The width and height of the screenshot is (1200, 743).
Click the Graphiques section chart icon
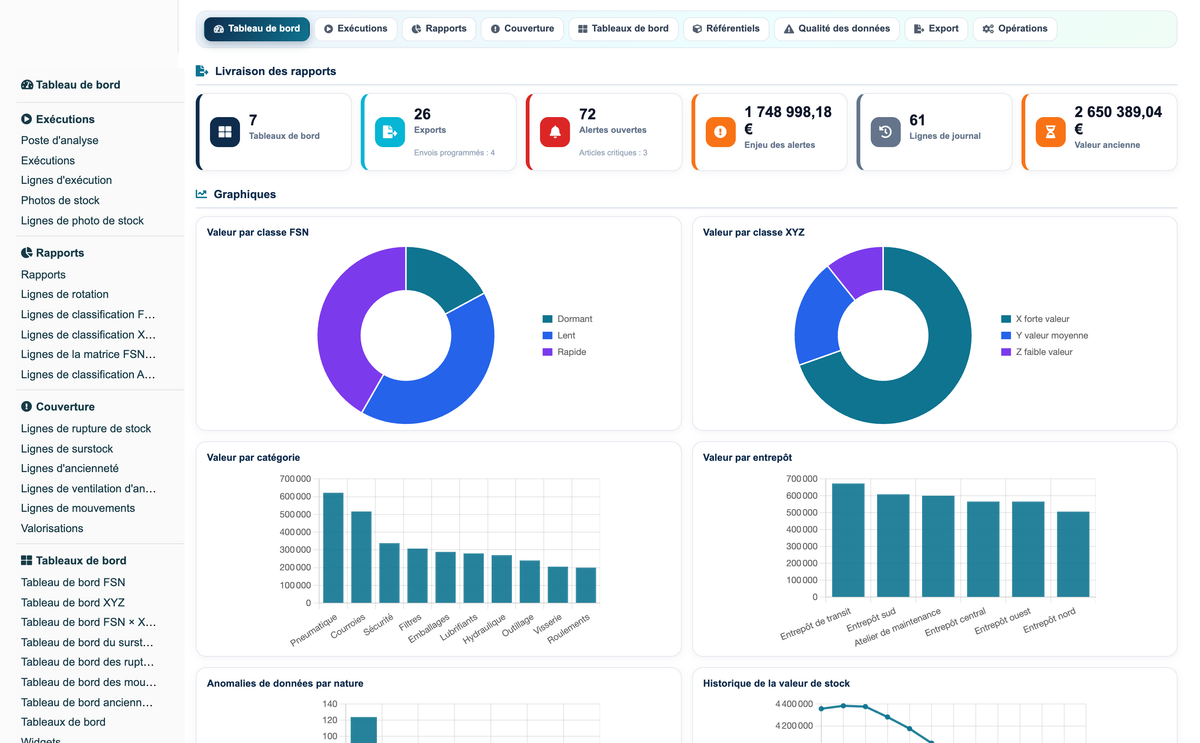point(202,194)
